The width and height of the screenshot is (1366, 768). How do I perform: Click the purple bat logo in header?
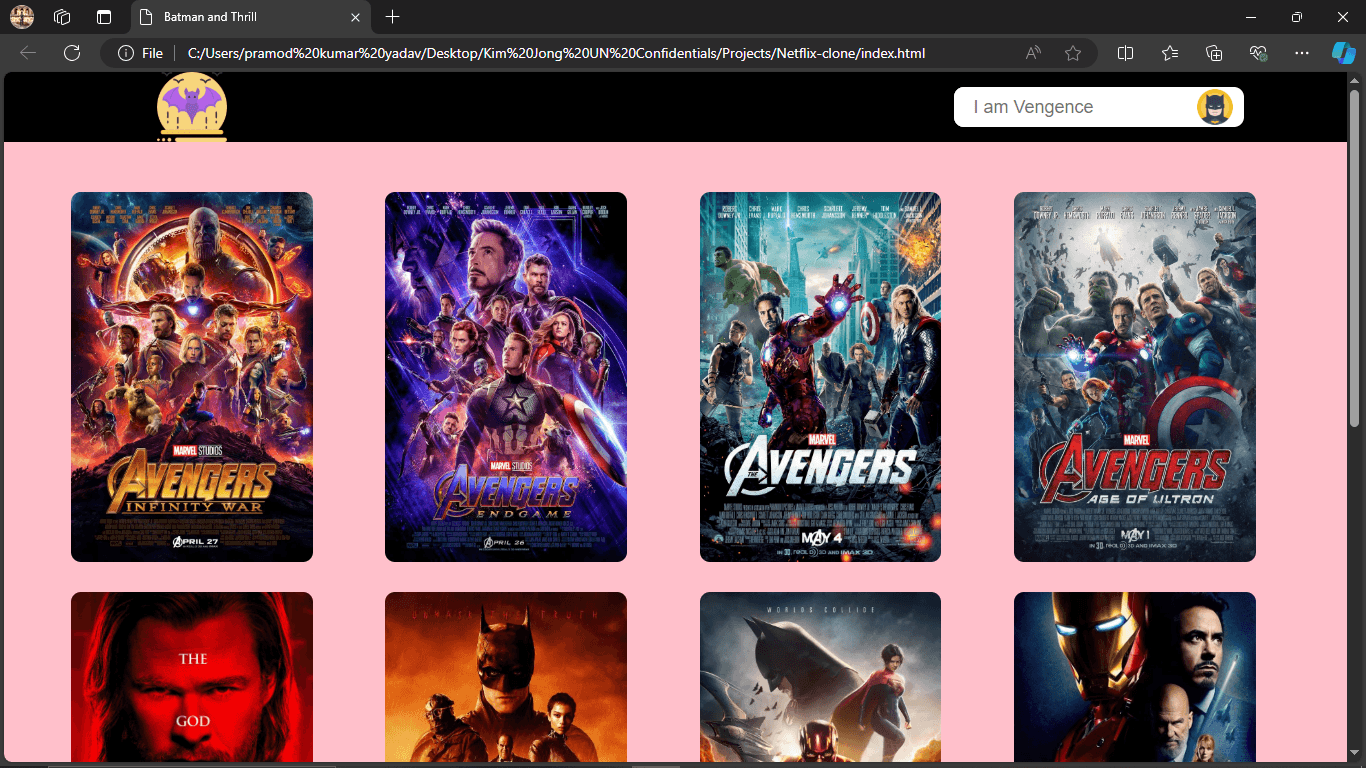point(192,106)
